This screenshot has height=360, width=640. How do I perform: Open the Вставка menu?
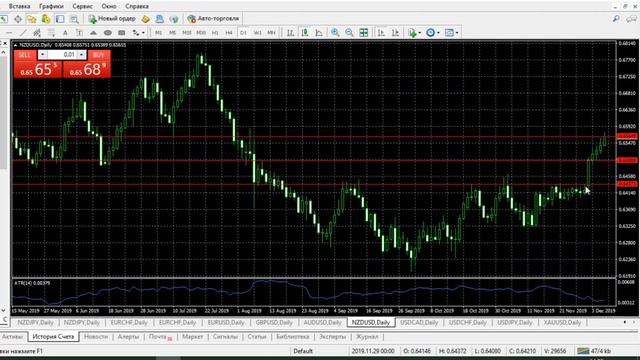(x=19, y=7)
